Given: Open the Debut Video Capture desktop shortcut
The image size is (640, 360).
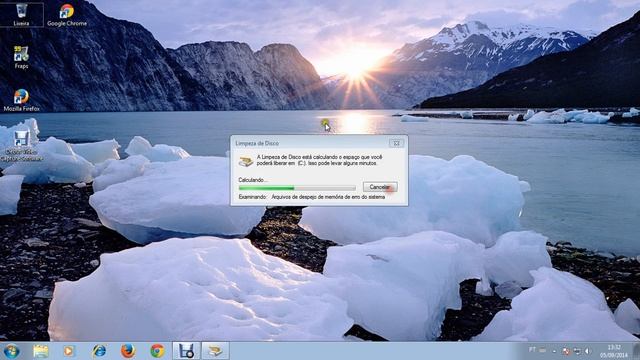Looking at the screenshot, I should pos(21,146).
